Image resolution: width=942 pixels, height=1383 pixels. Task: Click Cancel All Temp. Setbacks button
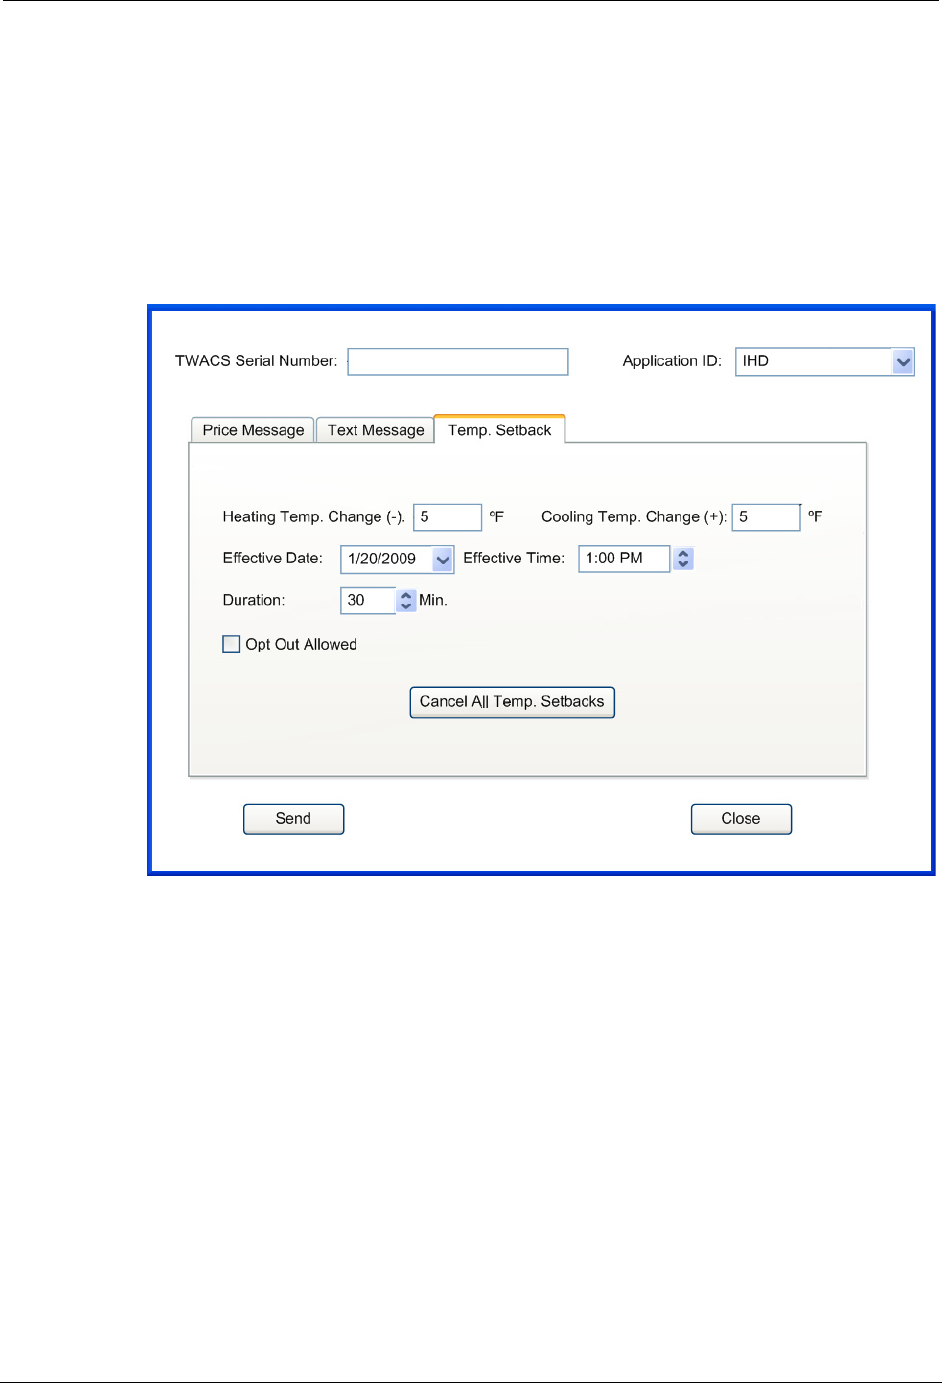[512, 702]
